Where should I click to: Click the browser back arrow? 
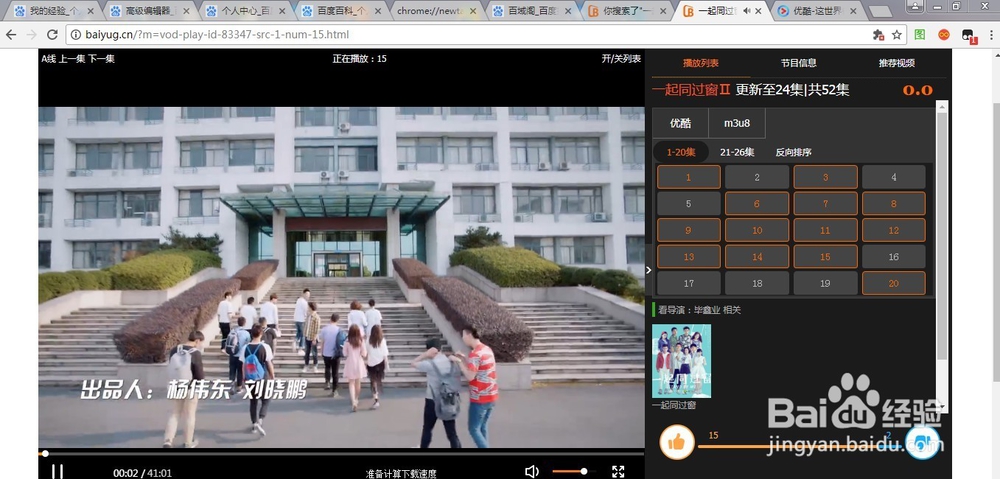coord(10,34)
